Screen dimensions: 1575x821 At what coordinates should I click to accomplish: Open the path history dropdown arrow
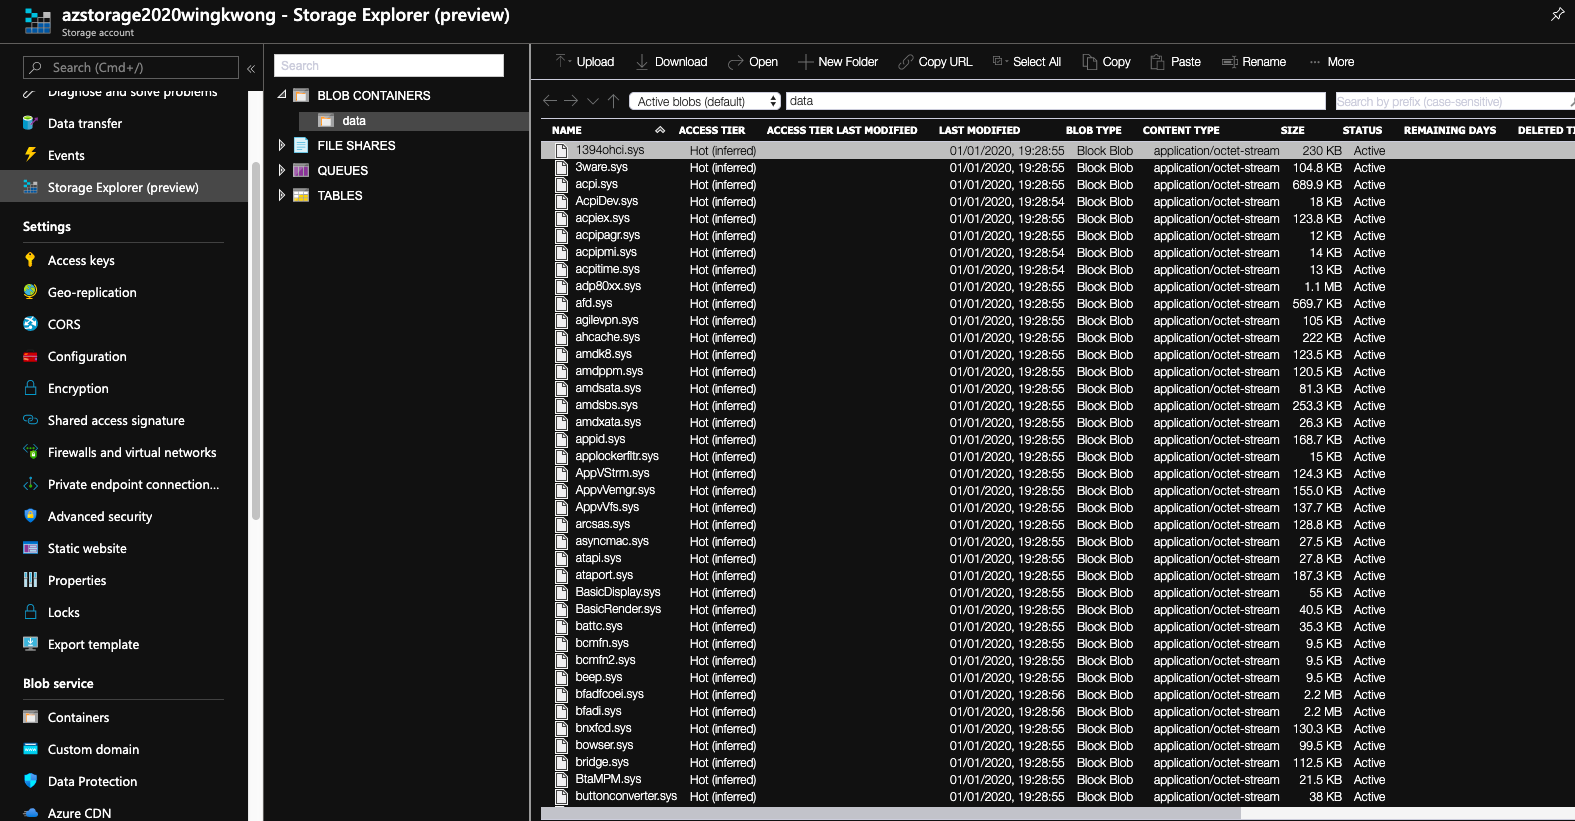tap(593, 101)
